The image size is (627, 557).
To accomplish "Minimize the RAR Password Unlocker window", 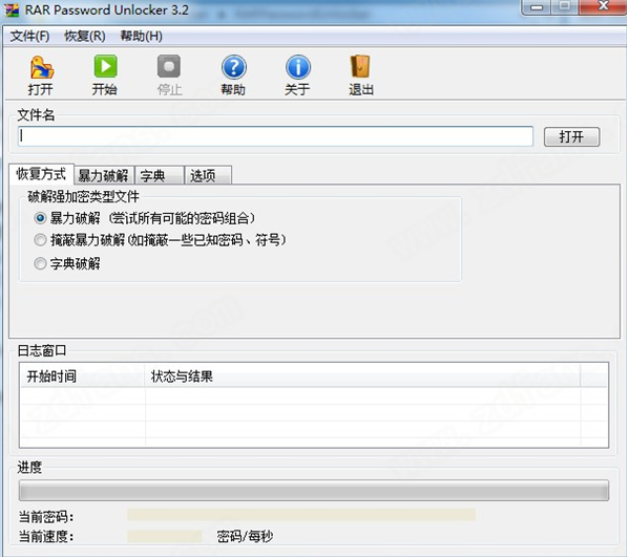I will 537,7.
